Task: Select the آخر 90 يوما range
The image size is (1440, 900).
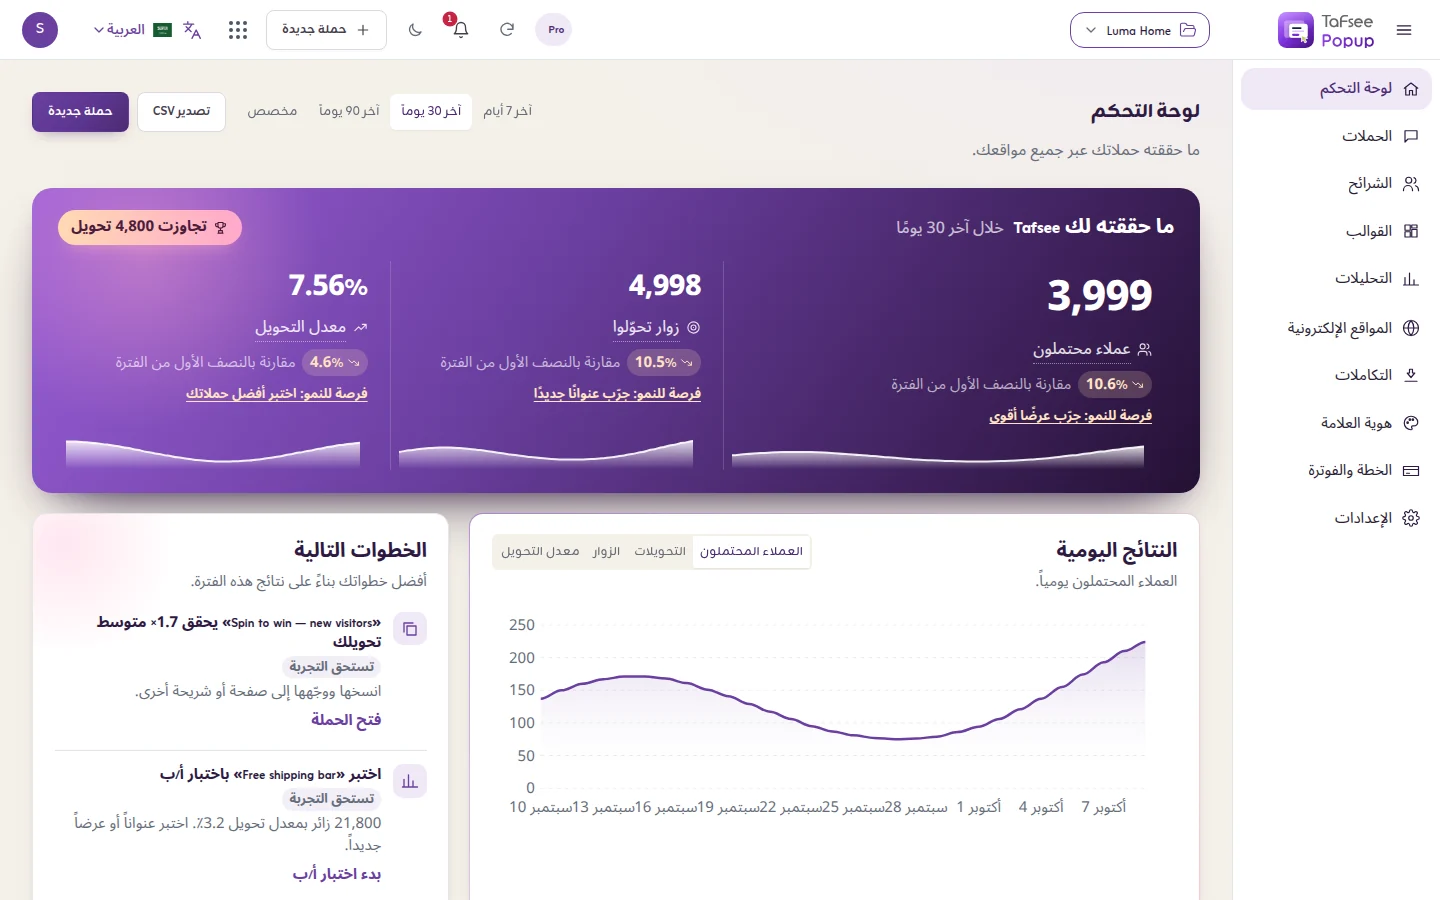Action: click(x=349, y=111)
